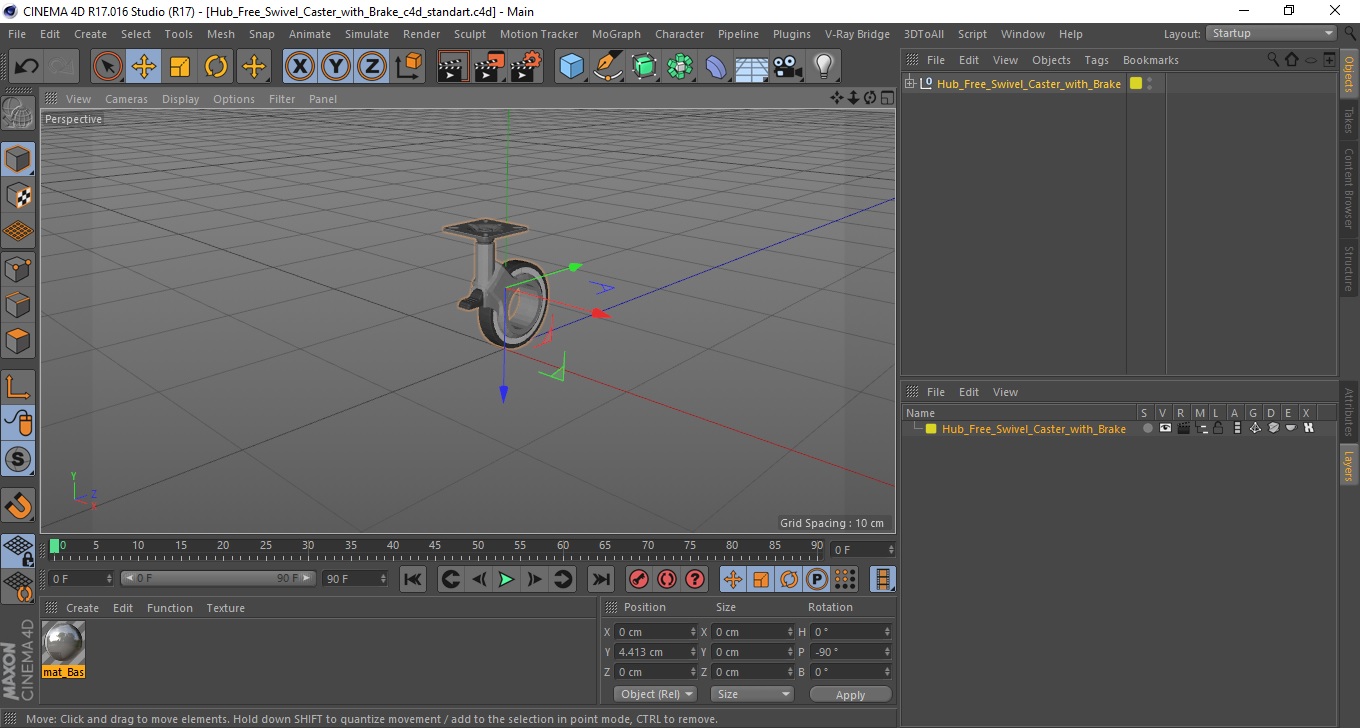Open the Objects manager Tags menu
Image resolution: width=1360 pixels, height=728 pixels.
coord(1096,60)
